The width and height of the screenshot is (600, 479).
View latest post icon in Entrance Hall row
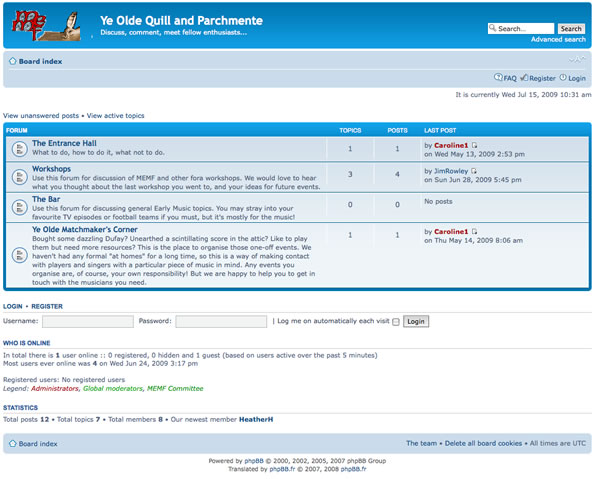(x=474, y=145)
